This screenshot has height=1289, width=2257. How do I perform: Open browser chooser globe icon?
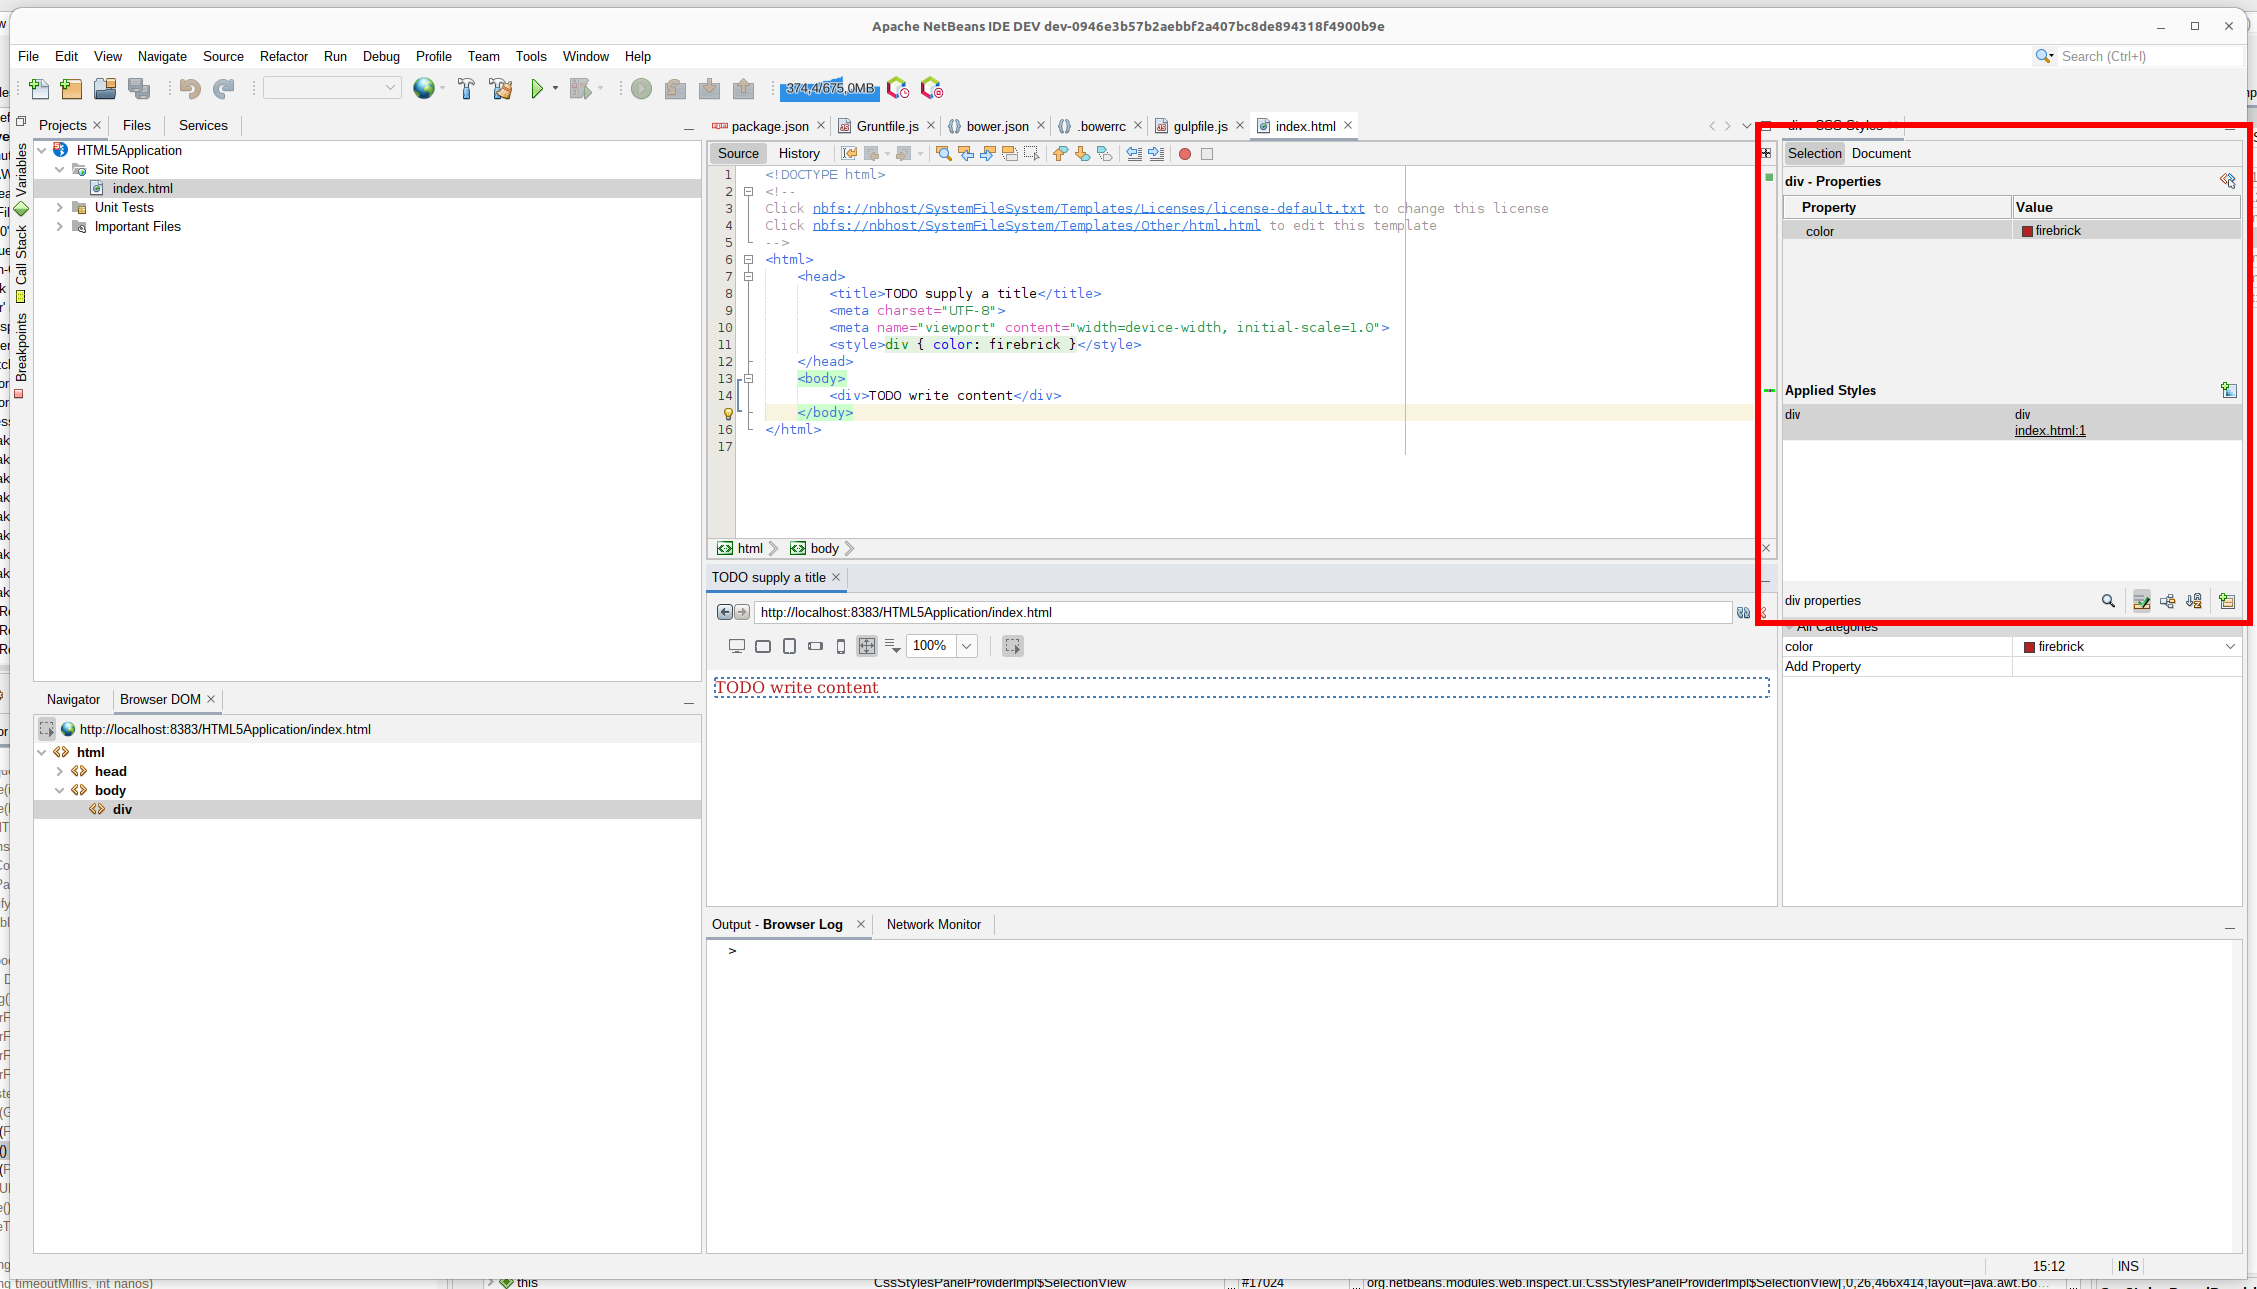424,89
